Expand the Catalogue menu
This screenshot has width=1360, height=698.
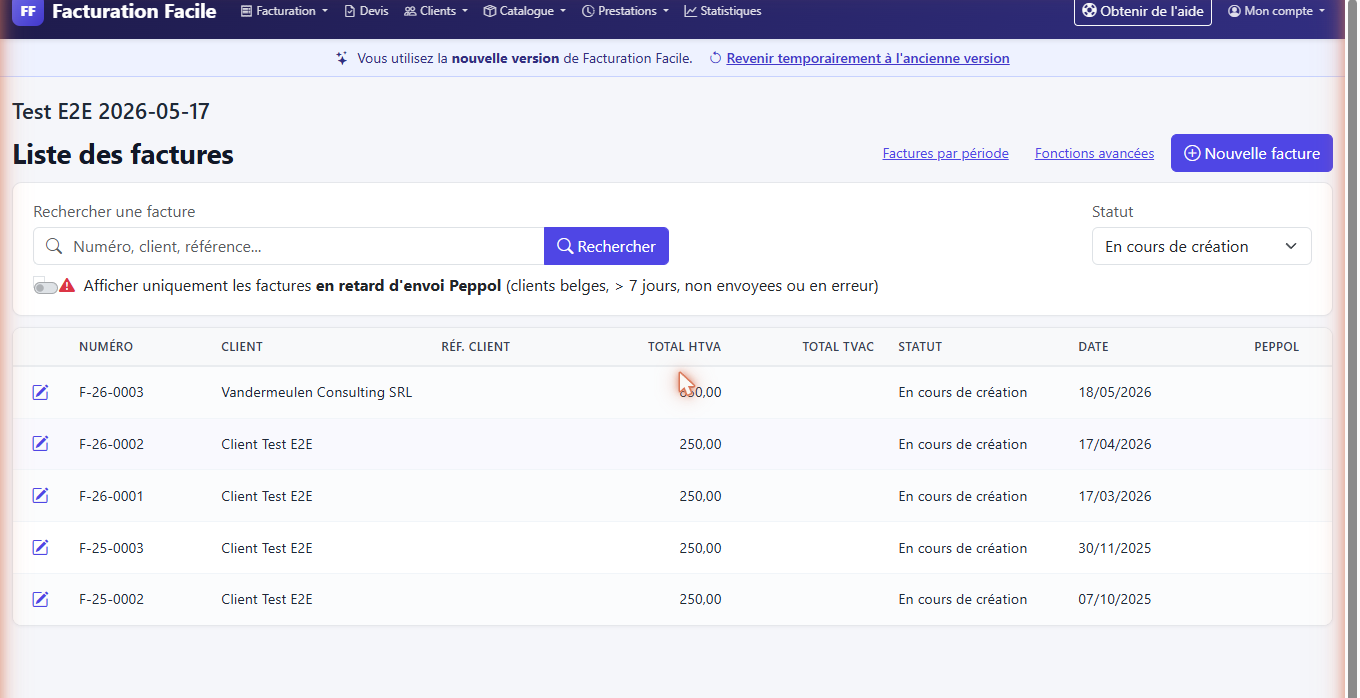(x=524, y=11)
